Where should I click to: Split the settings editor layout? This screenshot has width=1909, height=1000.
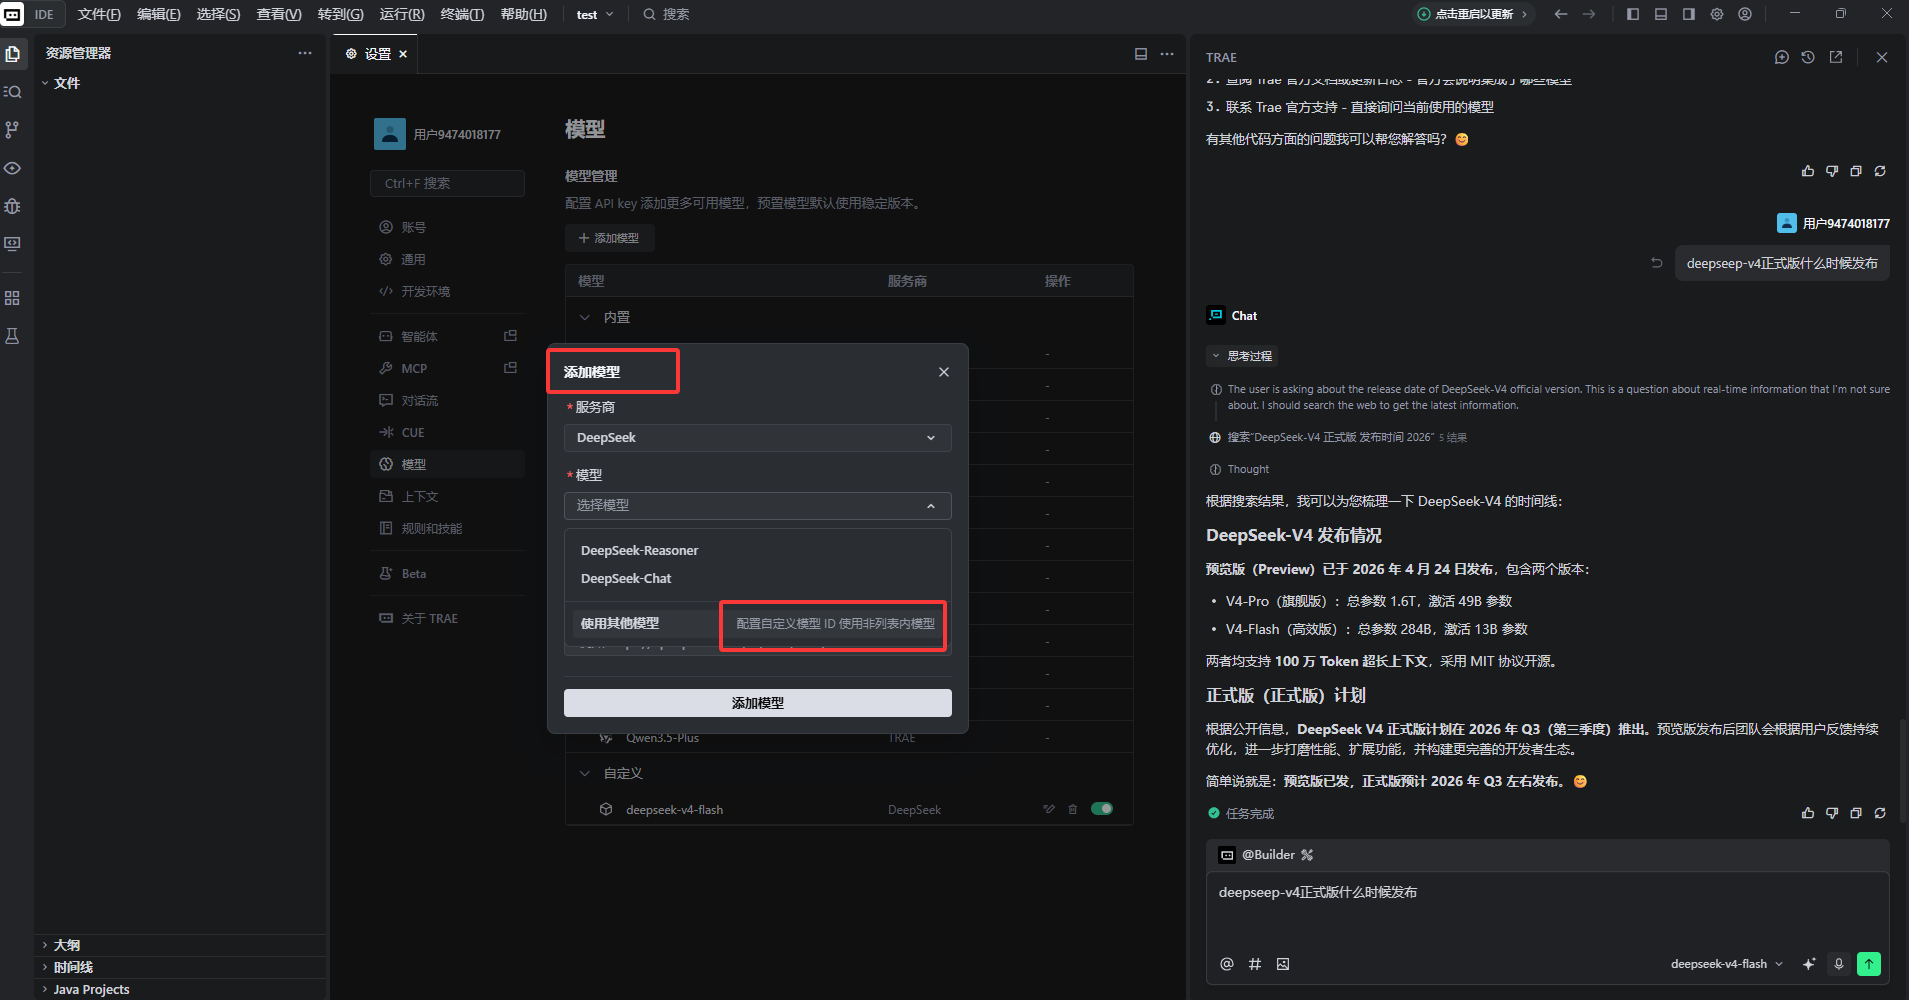tap(1141, 54)
